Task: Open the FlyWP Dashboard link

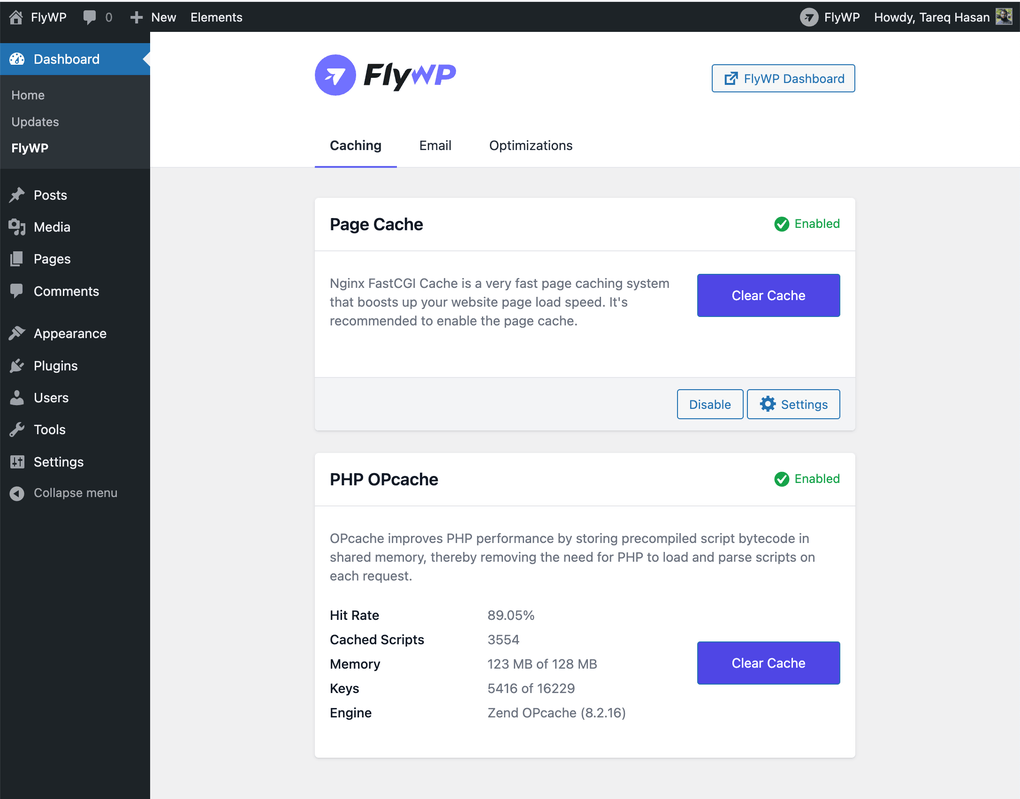Action: pos(783,78)
